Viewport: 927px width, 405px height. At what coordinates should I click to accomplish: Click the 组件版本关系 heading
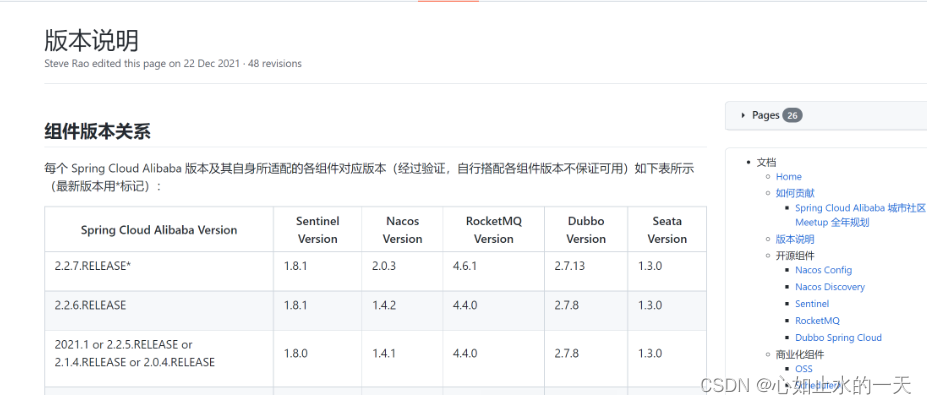[x=98, y=131]
